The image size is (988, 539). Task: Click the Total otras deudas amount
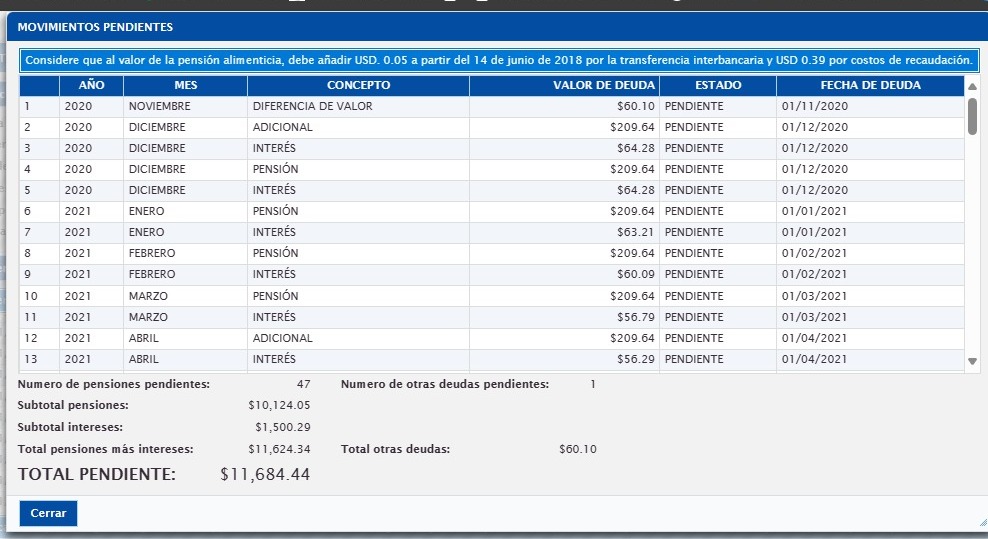point(578,449)
